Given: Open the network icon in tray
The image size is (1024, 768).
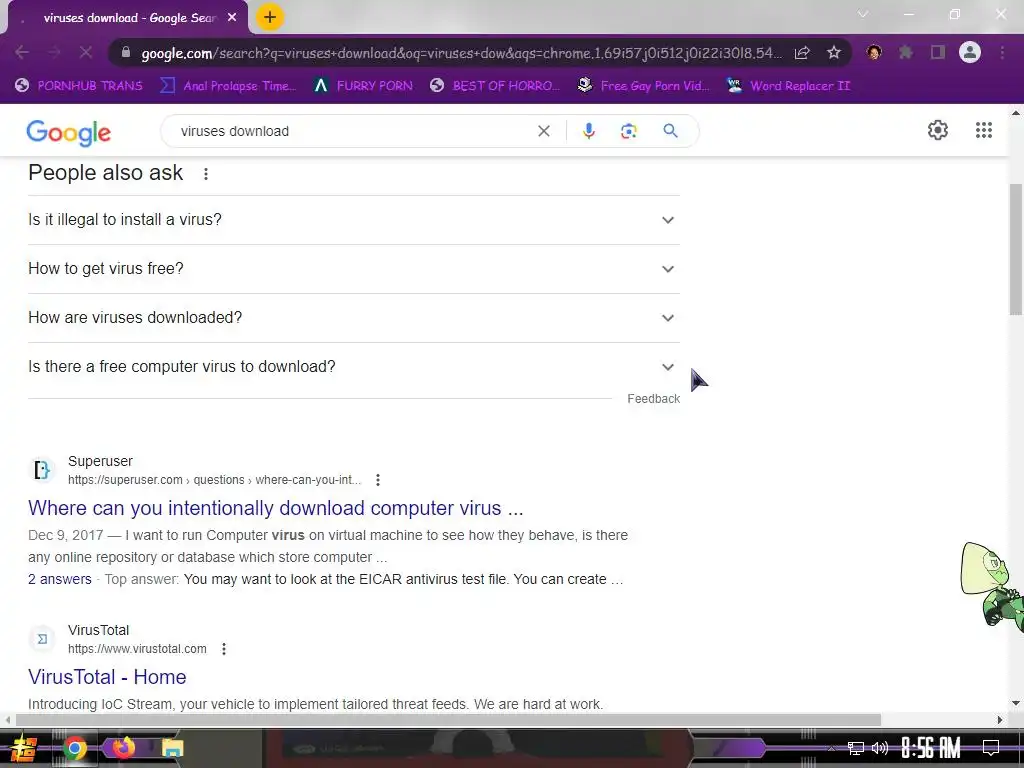Looking at the screenshot, I should click(x=856, y=748).
